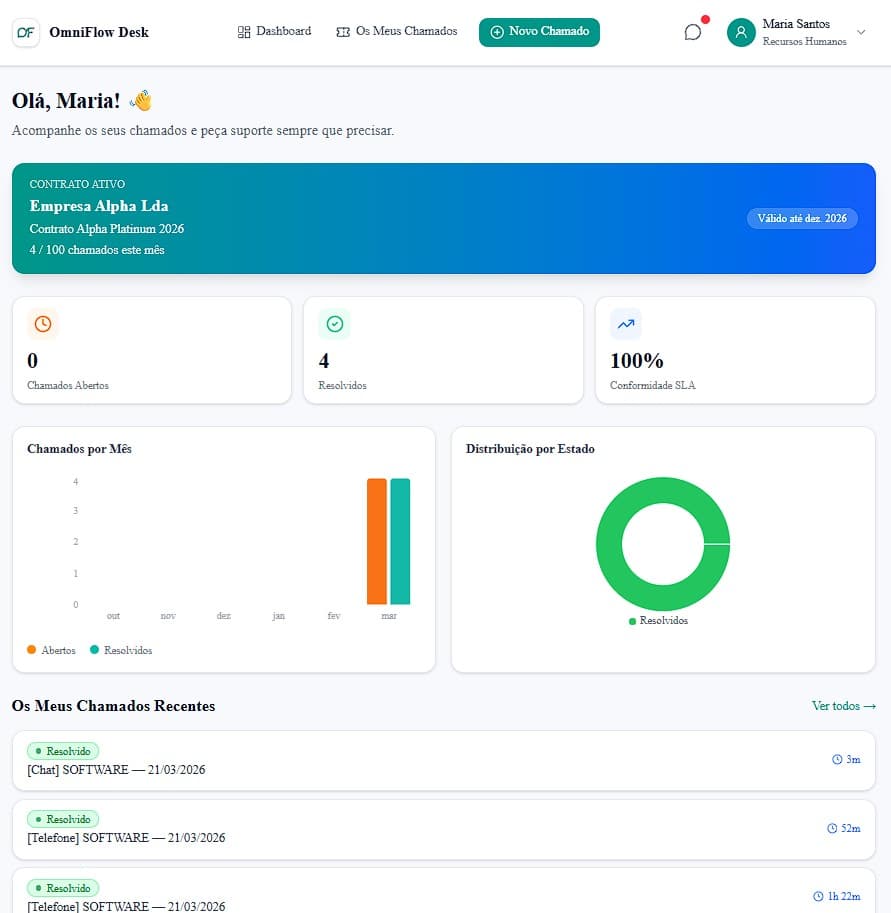Click the OmniFlow Desk logo icon

click(26, 32)
